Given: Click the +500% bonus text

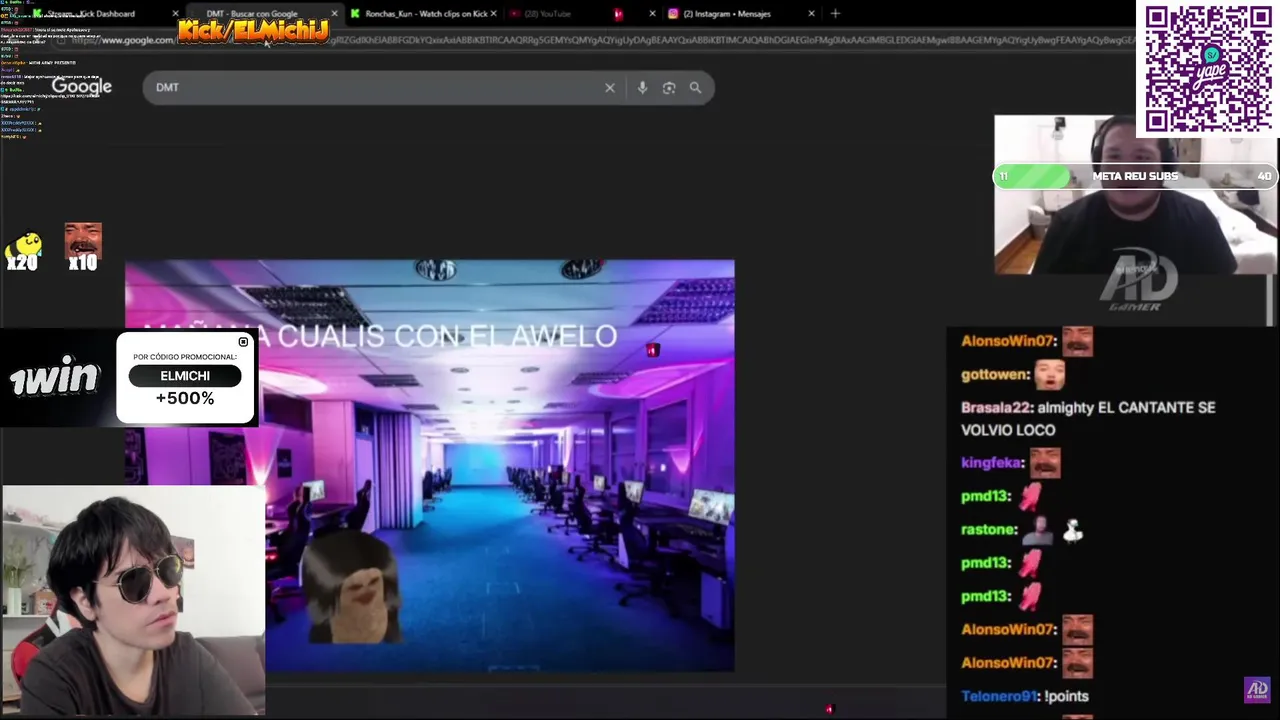Looking at the screenshot, I should (185, 398).
